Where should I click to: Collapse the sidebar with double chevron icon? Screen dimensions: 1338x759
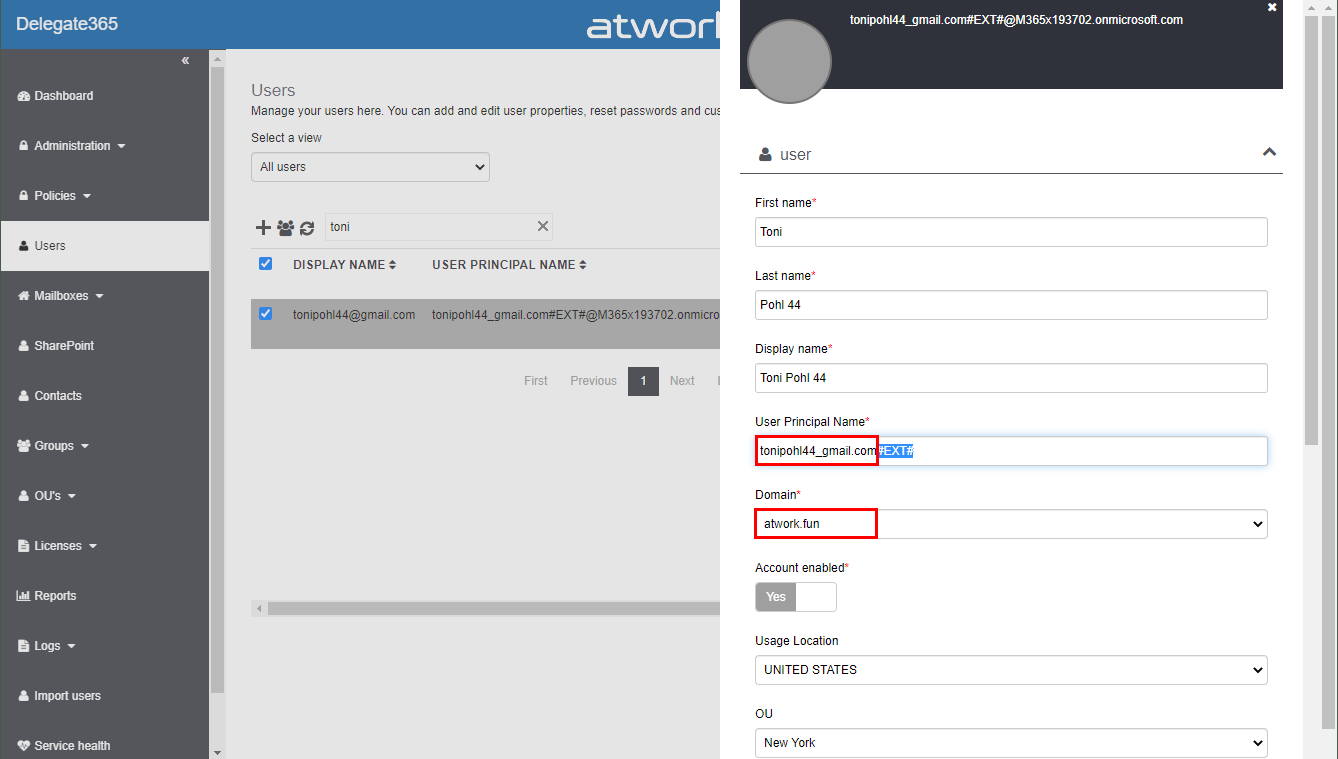click(x=185, y=61)
